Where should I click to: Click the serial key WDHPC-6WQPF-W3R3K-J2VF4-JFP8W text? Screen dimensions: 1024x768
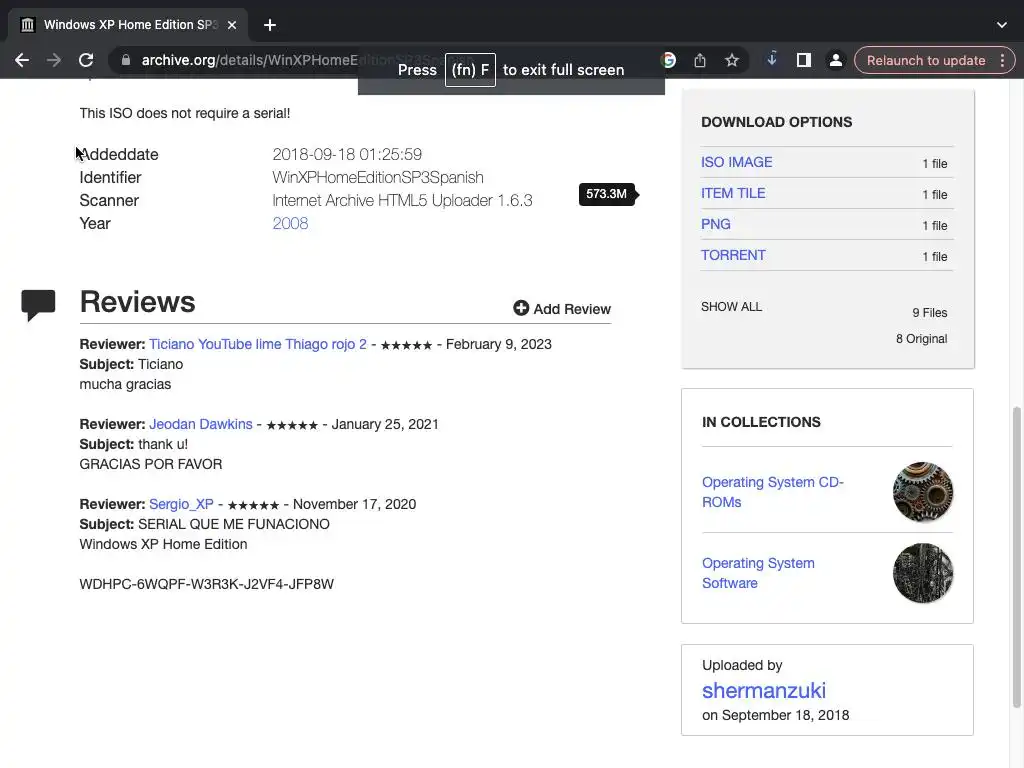pos(206,584)
